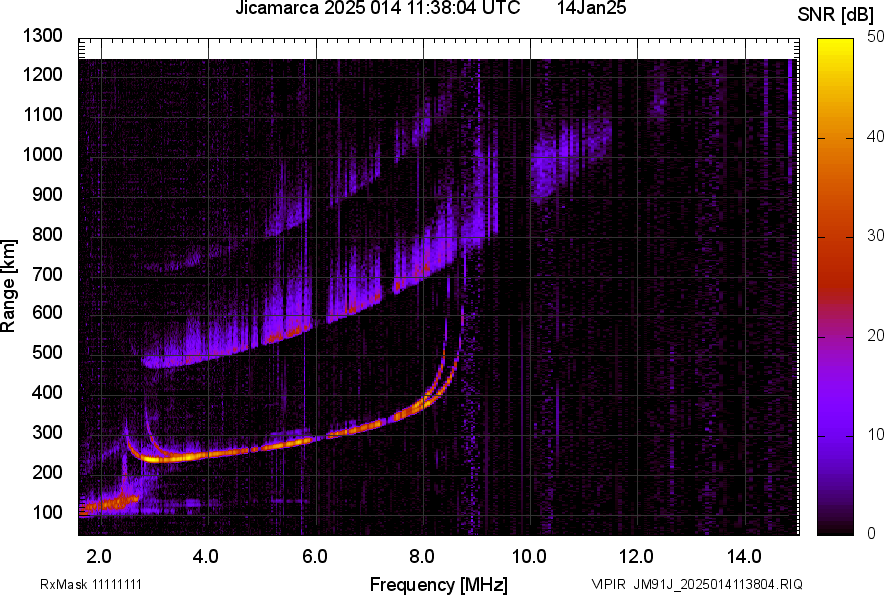This screenshot has height=595, width=884.
Task: Click the colorbar value '0'
Action: 872,533
